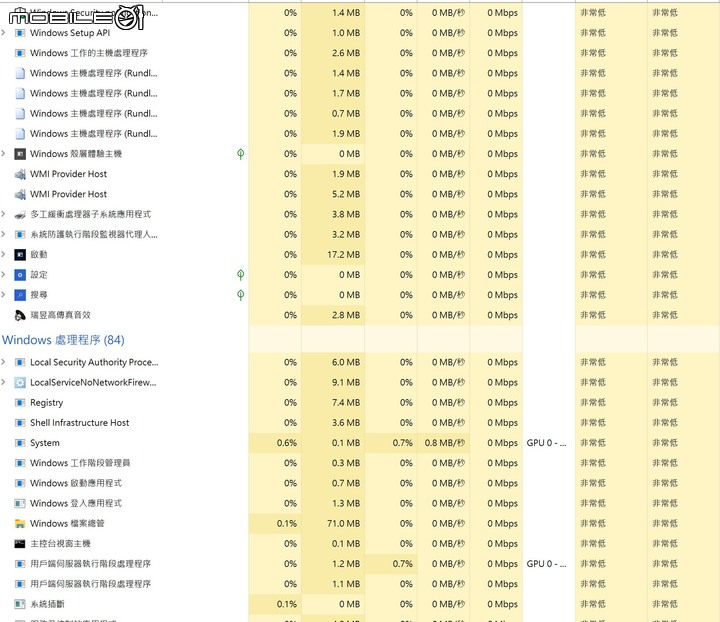Expand the 系統防護執行階段監視器代理人 process group

pyautogui.click(x=4, y=235)
